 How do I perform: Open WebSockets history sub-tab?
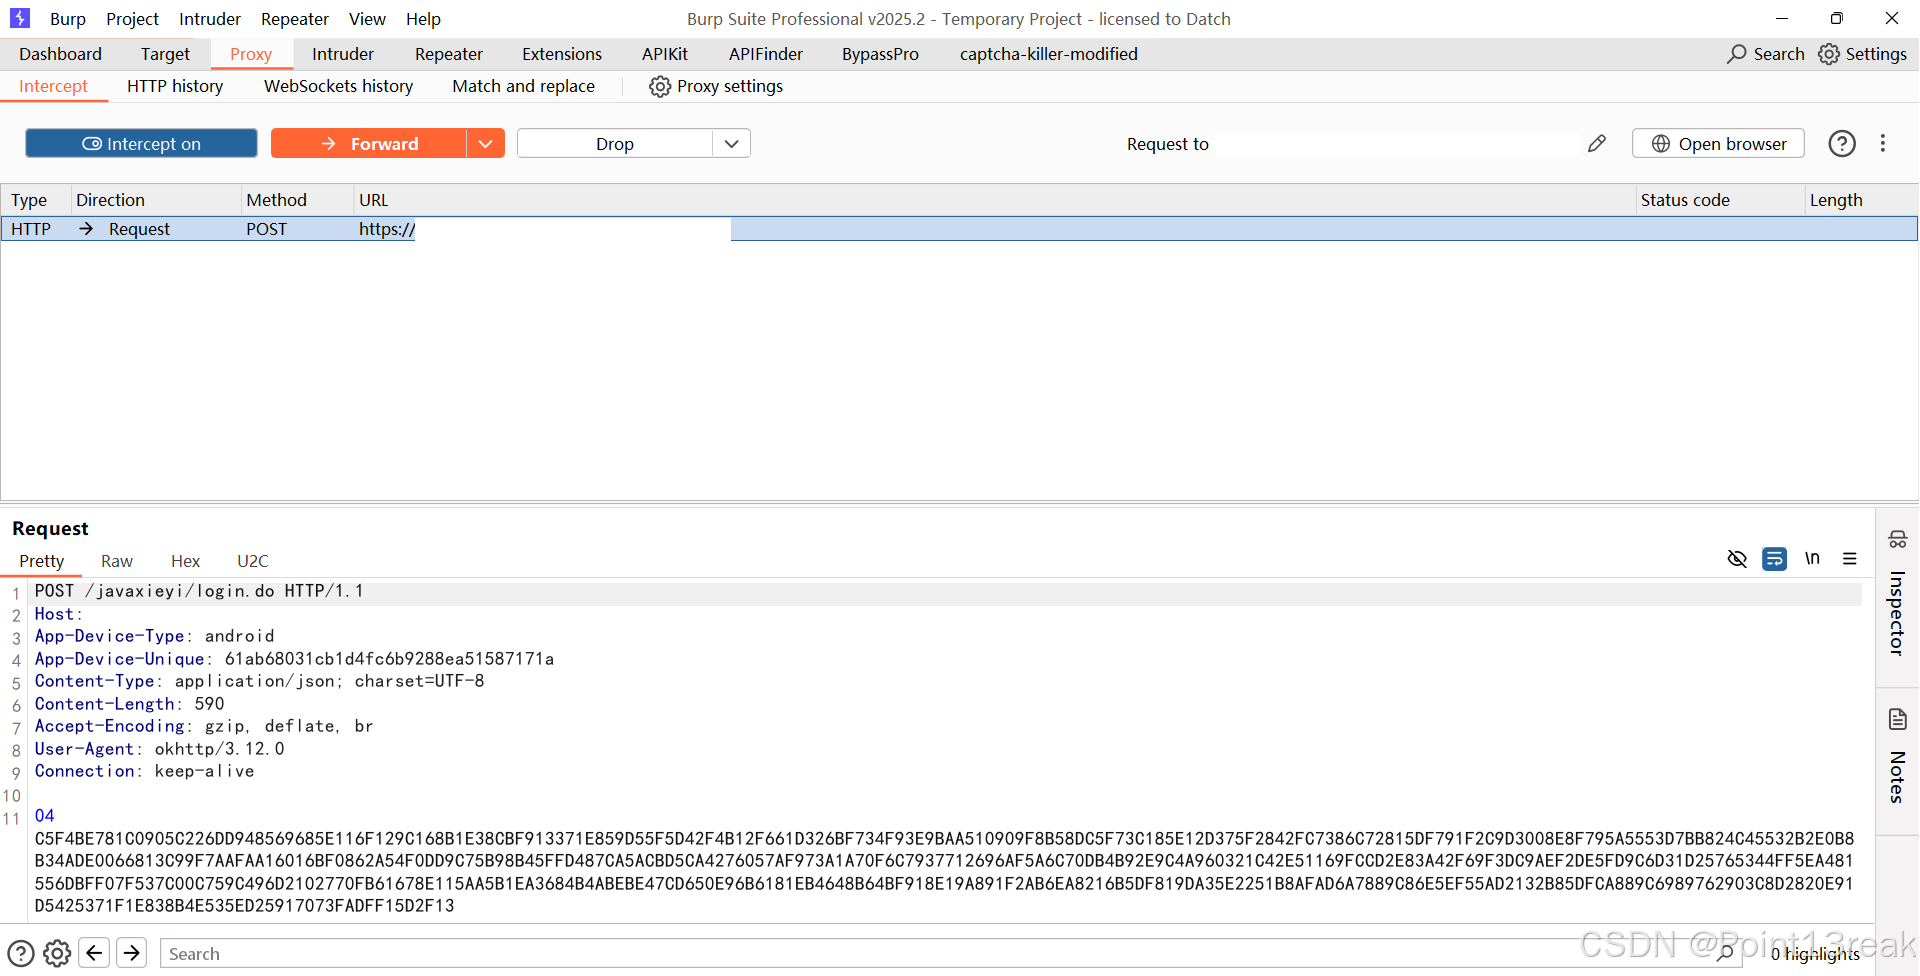pyautogui.click(x=338, y=86)
